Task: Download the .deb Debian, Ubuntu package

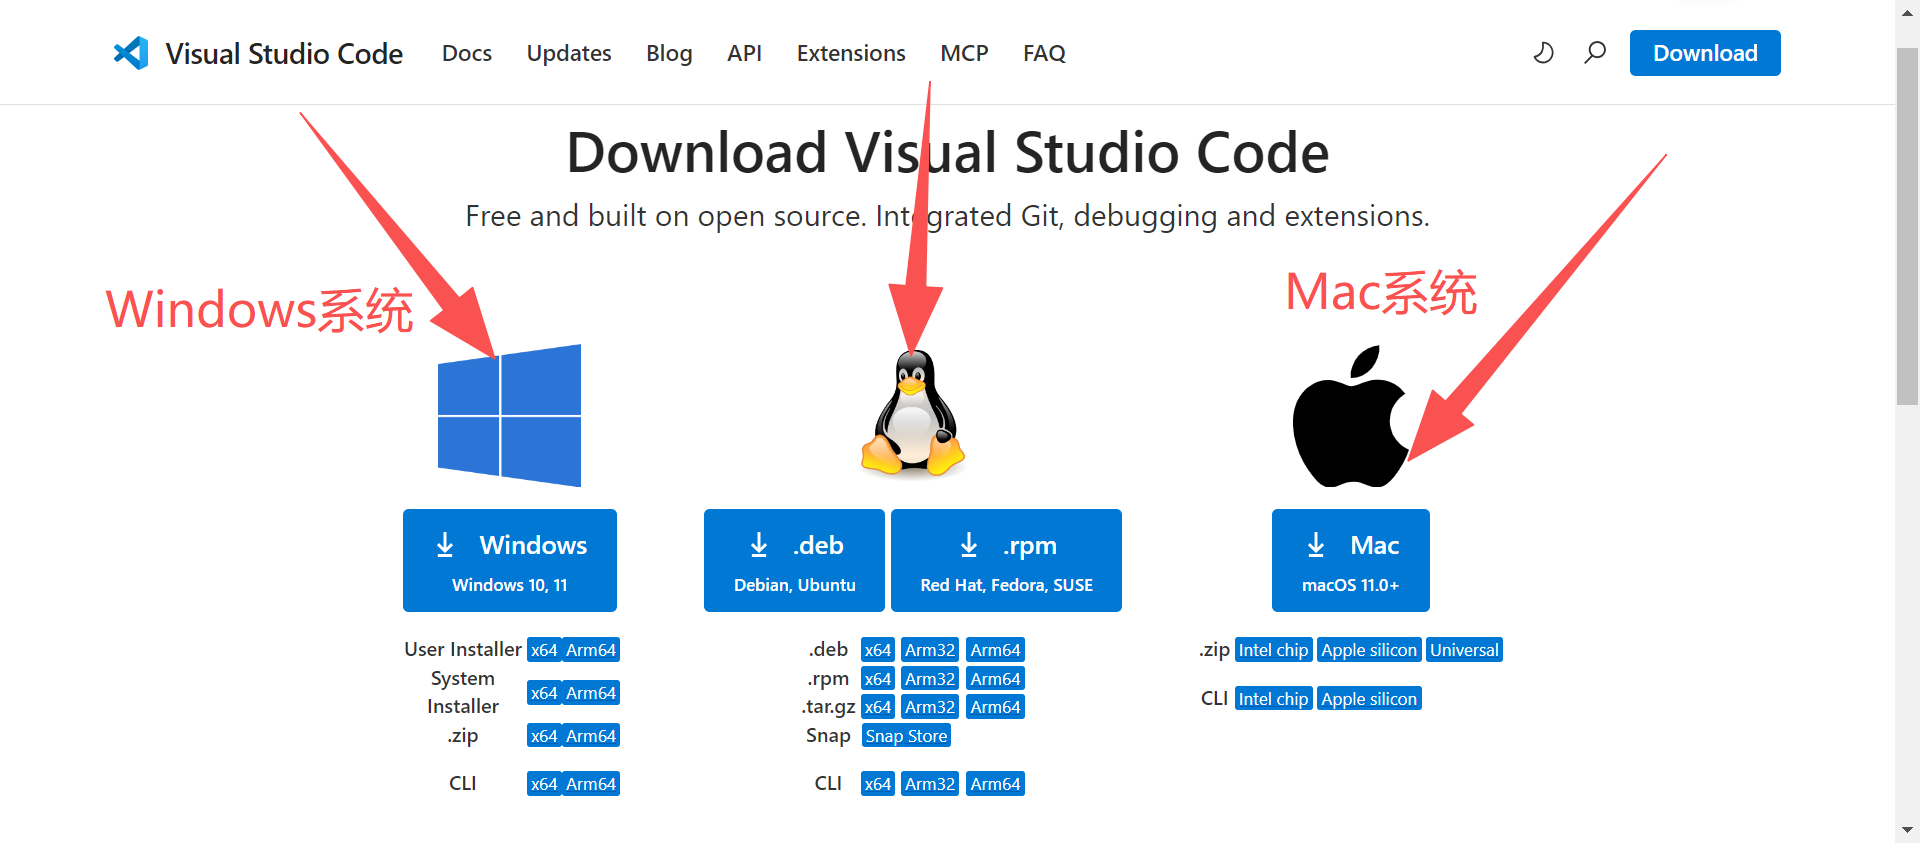Action: click(x=794, y=560)
